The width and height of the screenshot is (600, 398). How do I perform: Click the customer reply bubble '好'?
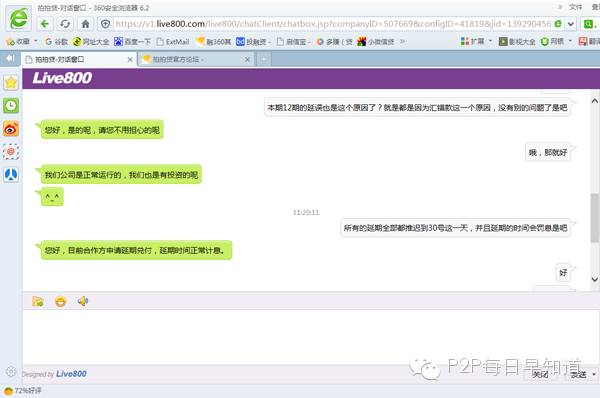[x=563, y=273]
